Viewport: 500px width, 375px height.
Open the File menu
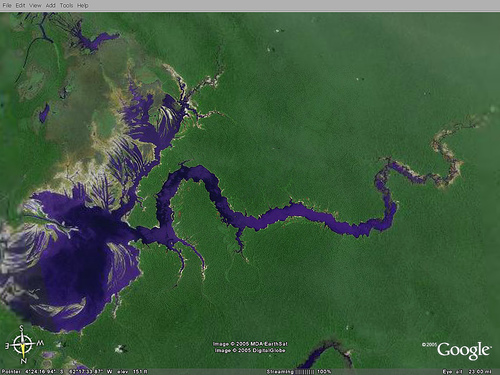pos(7,5)
